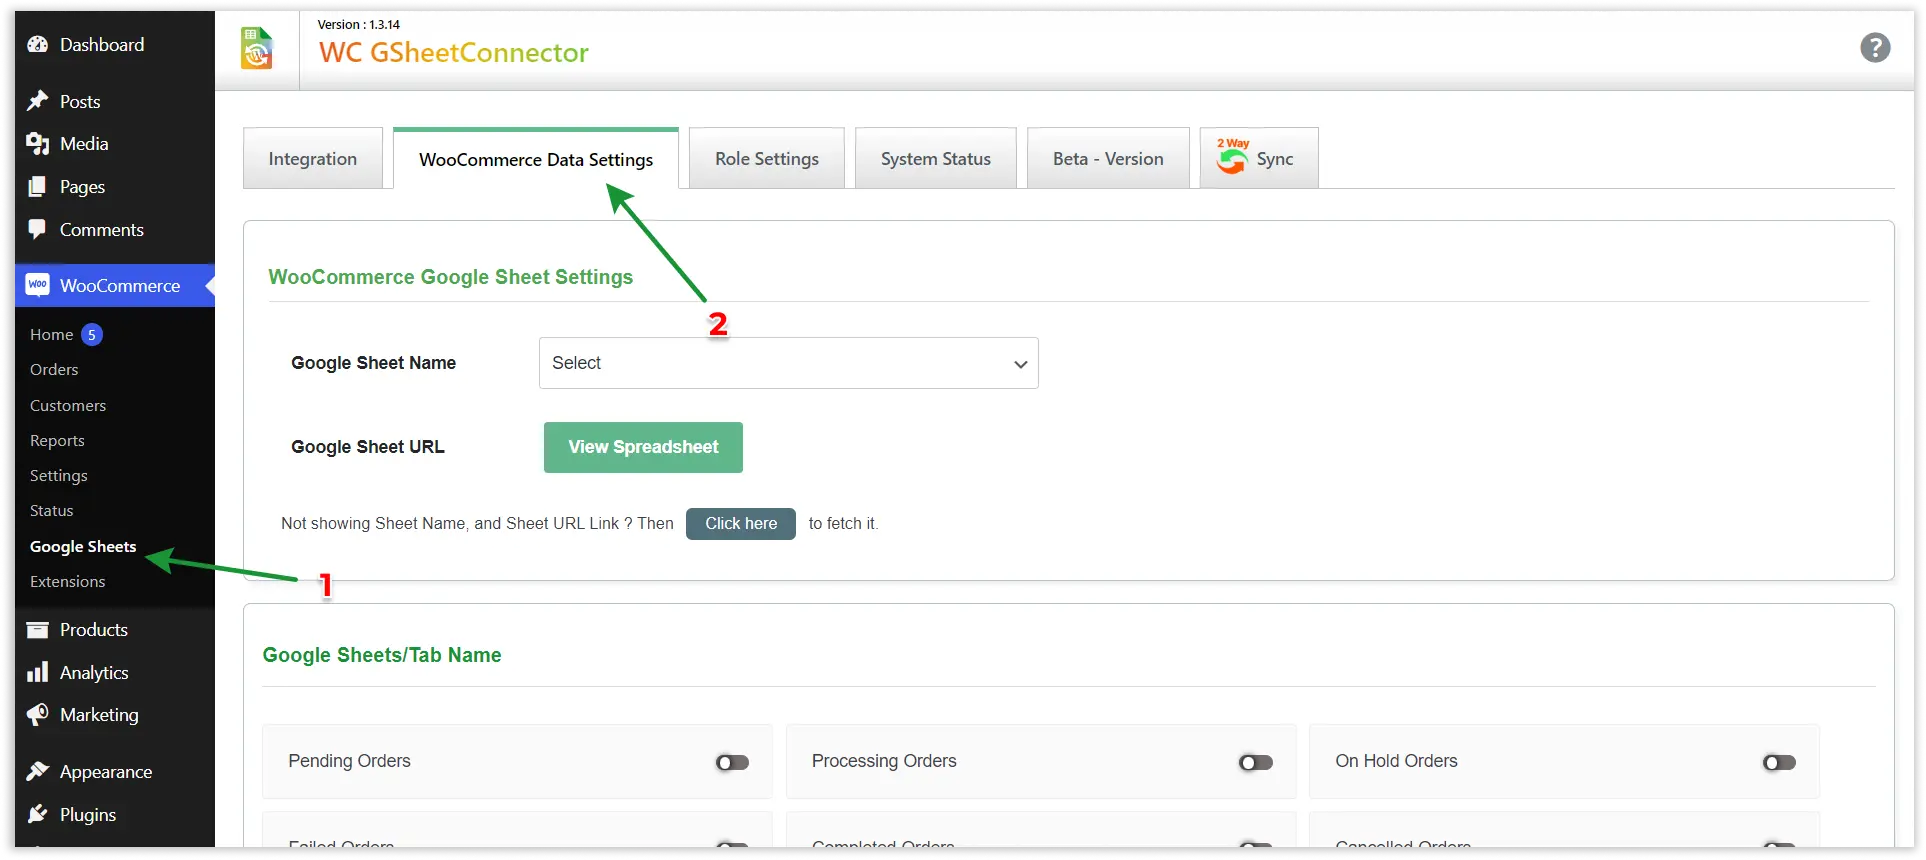This screenshot has height=860, width=1926.
Task: Select the 2 Way Sync tab
Action: pyautogui.click(x=1258, y=158)
